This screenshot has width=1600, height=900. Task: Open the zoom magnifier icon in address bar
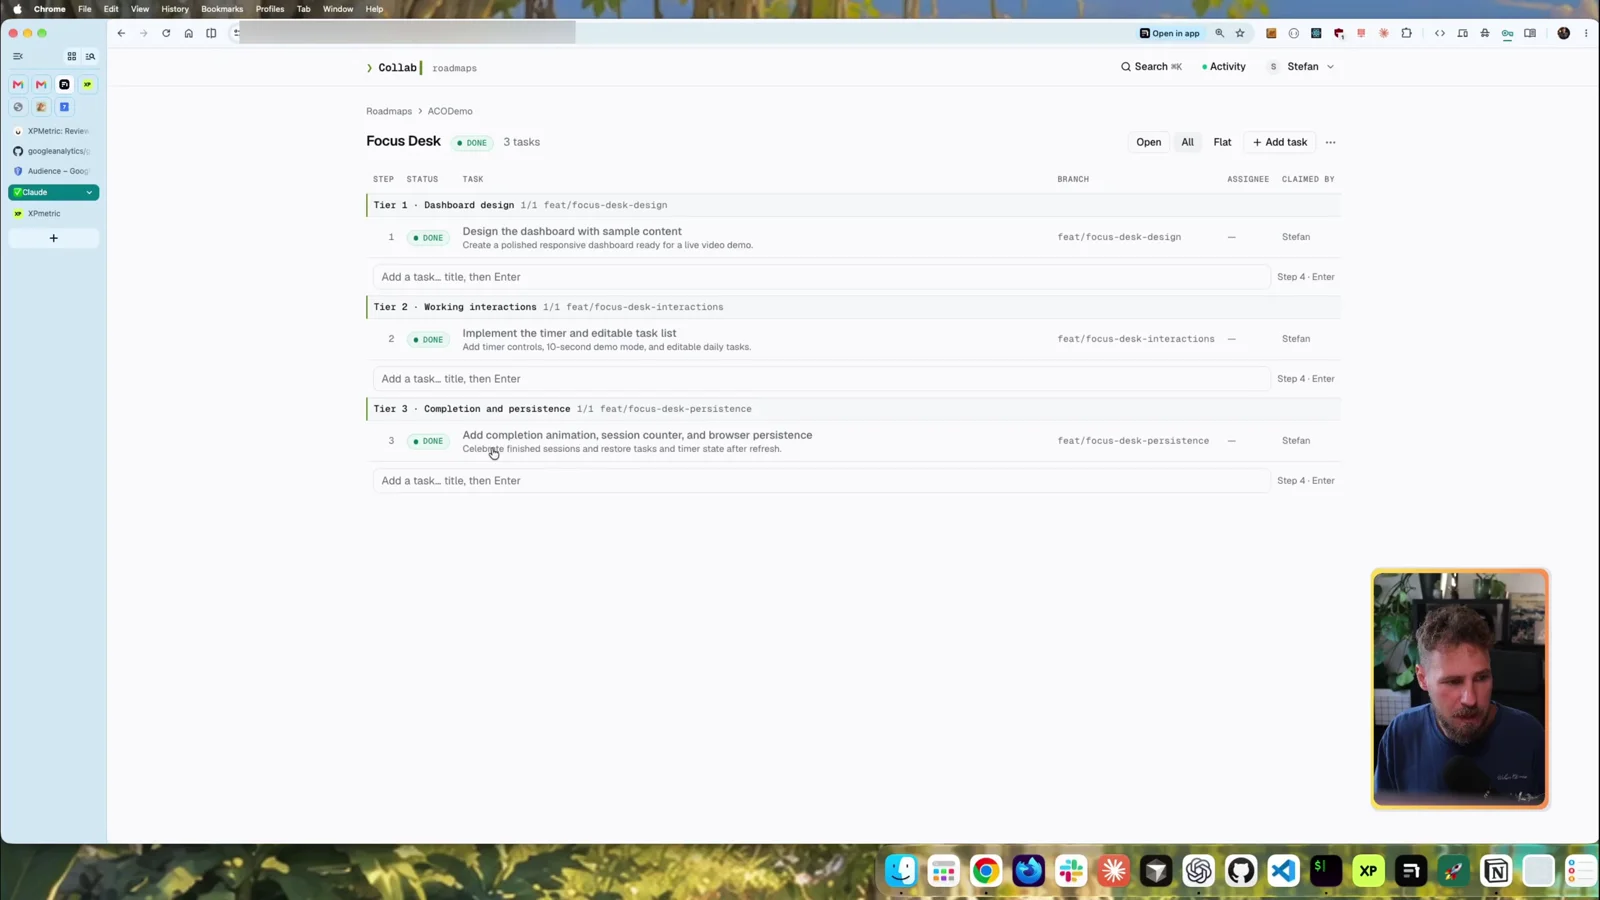click(x=1219, y=33)
